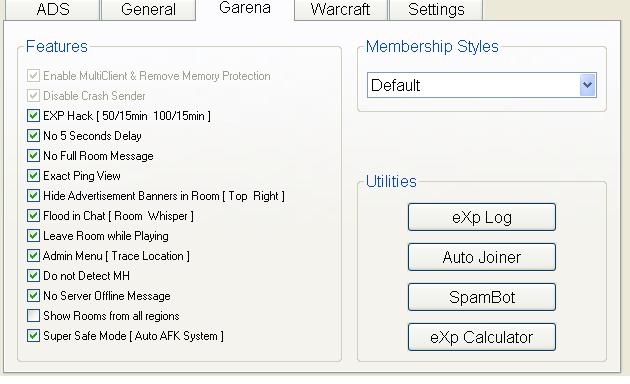Switch to the ADS tab

pos(53,10)
